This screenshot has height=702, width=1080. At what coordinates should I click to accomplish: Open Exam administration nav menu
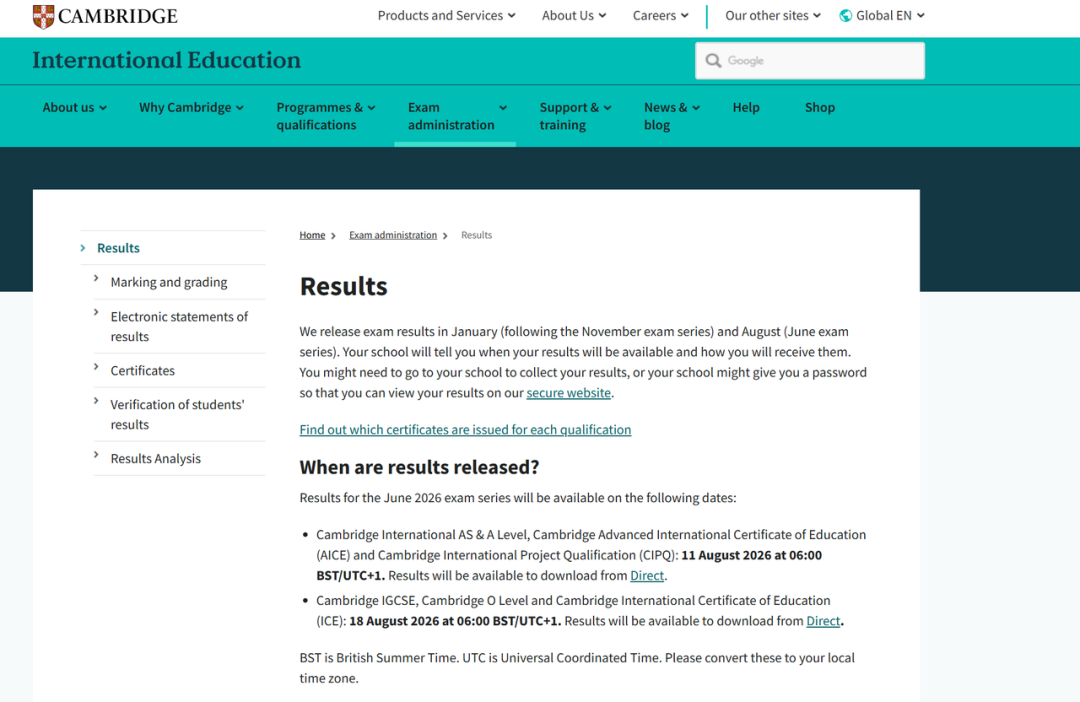[457, 116]
